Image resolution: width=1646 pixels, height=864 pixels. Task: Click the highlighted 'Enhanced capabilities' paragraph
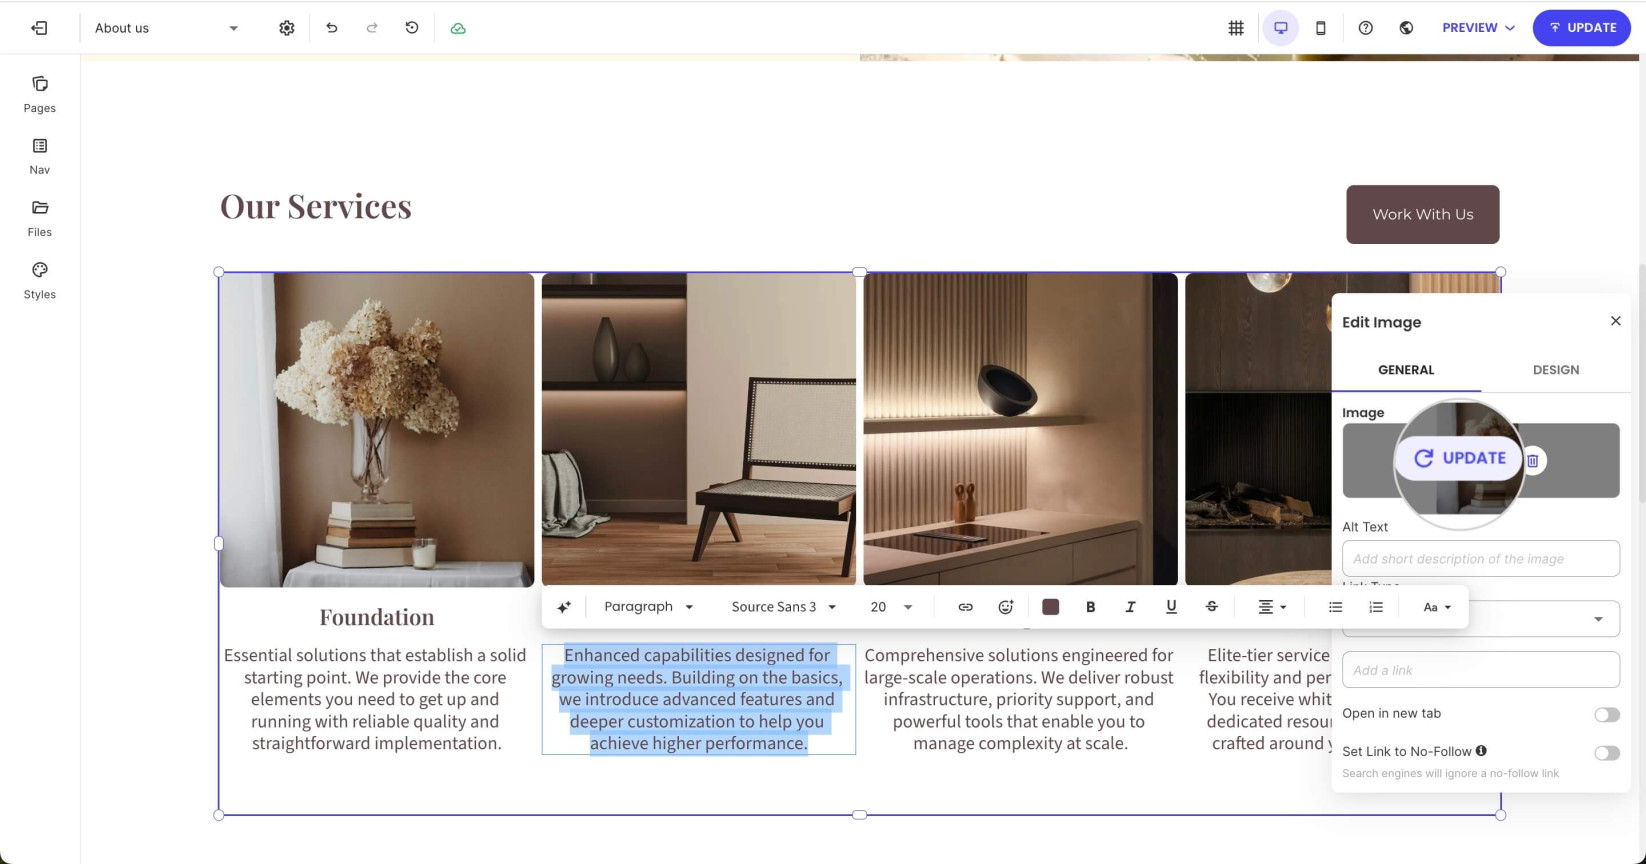pos(698,699)
